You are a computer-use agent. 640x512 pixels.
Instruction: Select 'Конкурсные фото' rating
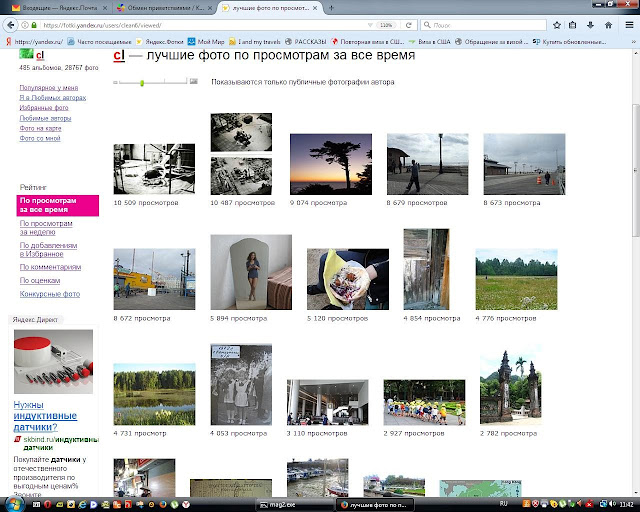tap(50, 294)
